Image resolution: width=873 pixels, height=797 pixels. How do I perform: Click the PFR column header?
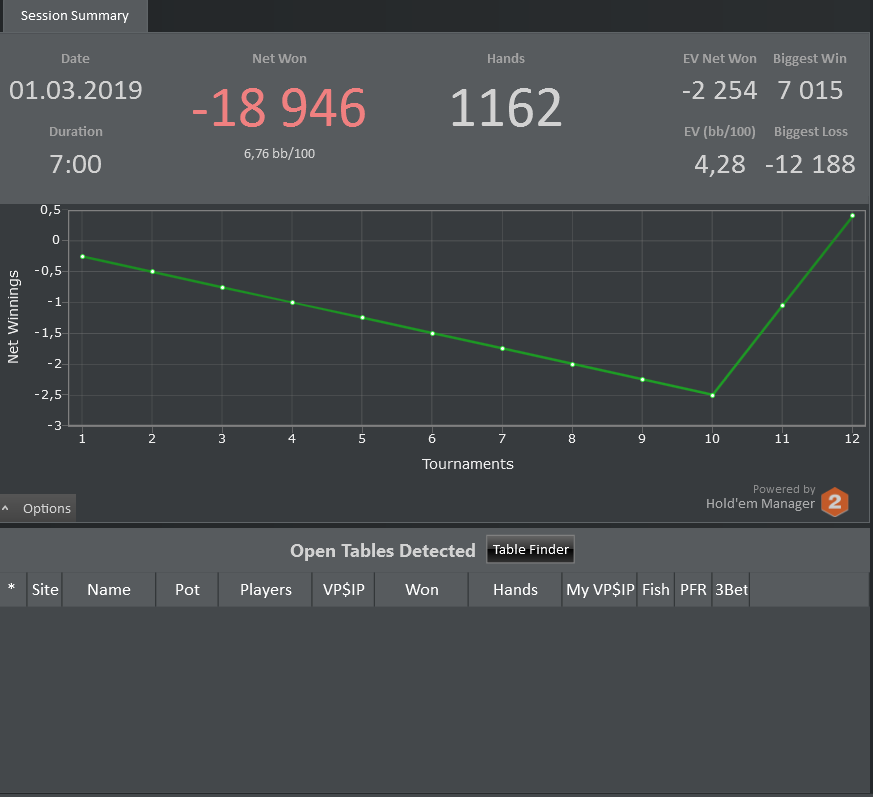coord(693,589)
